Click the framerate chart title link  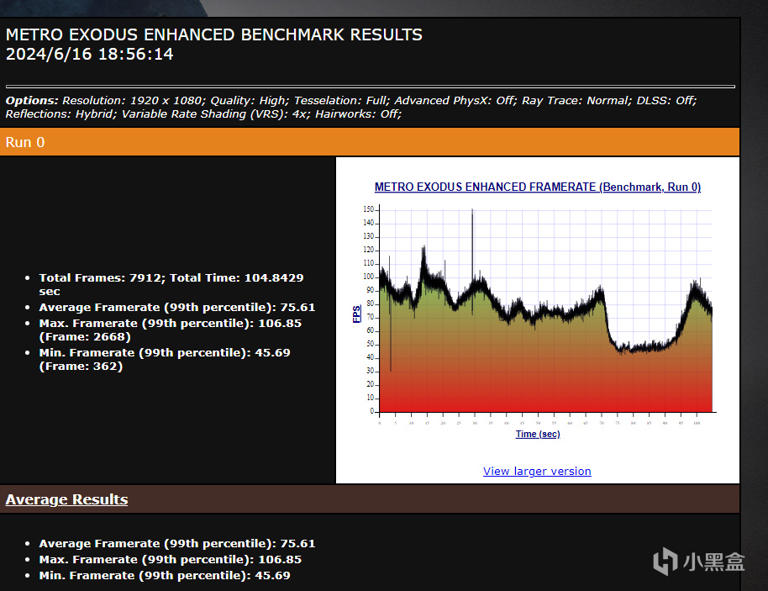(x=537, y=187)
